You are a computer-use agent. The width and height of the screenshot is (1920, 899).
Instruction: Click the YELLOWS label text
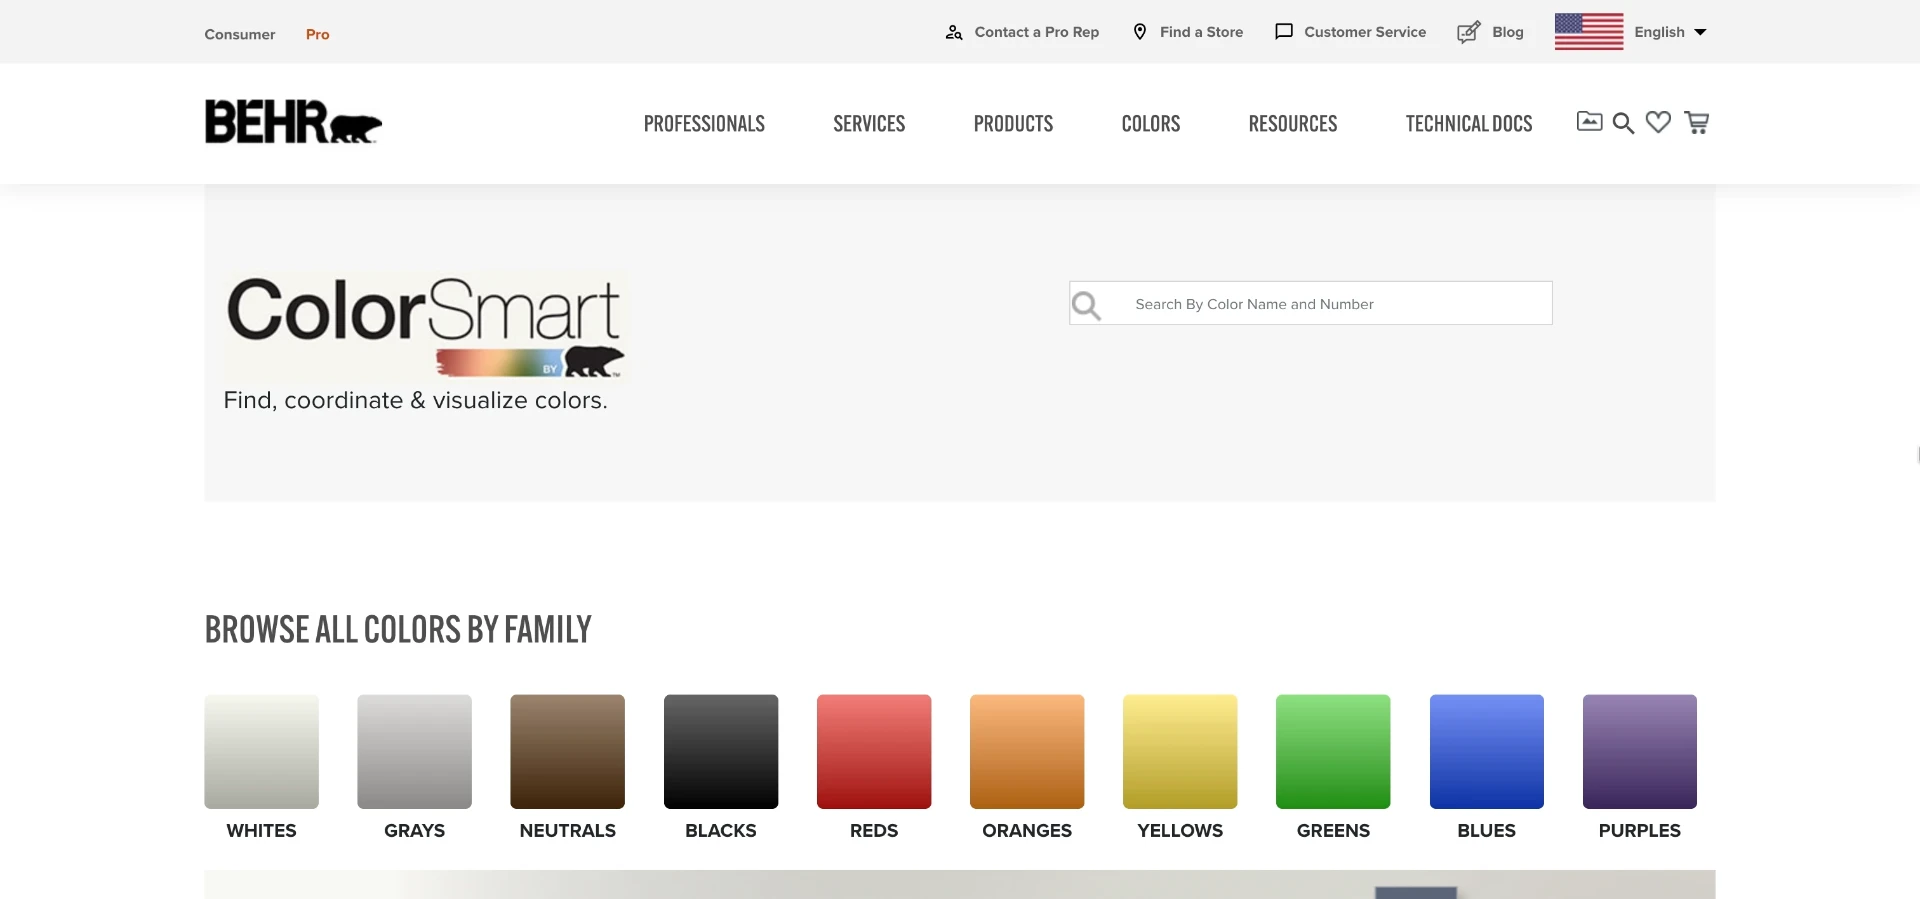coord(1180,831)
